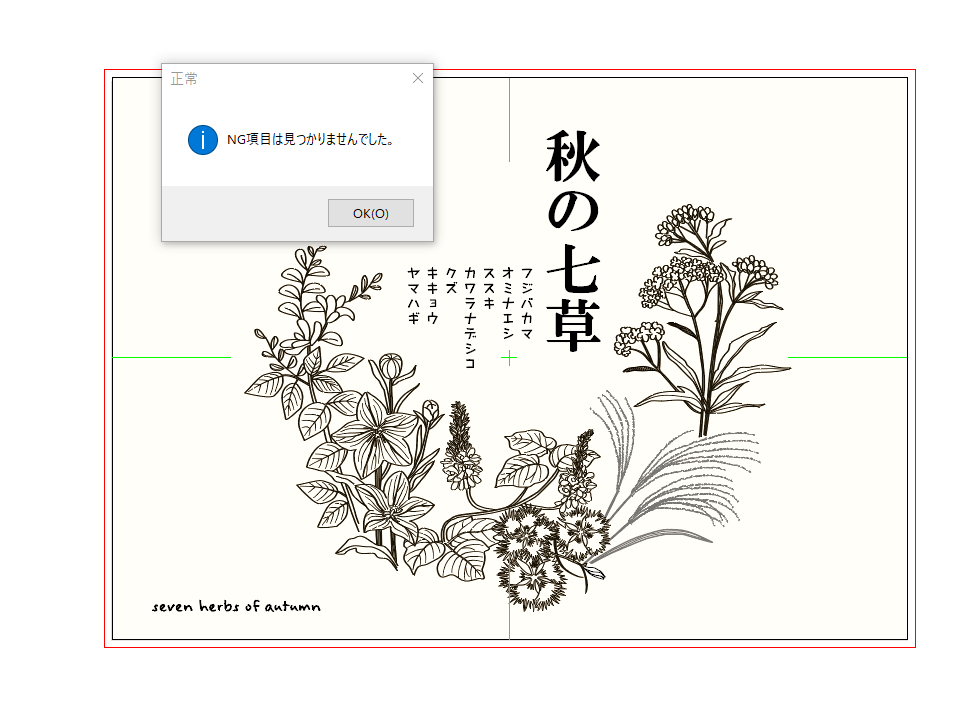The height and width of the screenshot is (701, 962).
Task: Click the center crosshair registration mark
Action: point(509,358)
